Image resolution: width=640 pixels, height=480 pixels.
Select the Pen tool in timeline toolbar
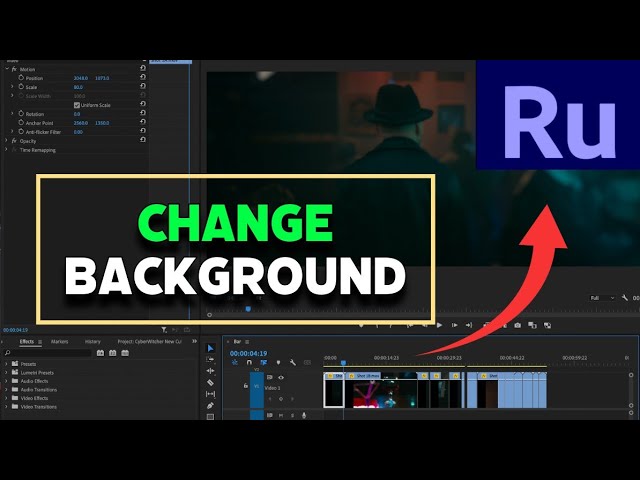[x=210, y=405]
